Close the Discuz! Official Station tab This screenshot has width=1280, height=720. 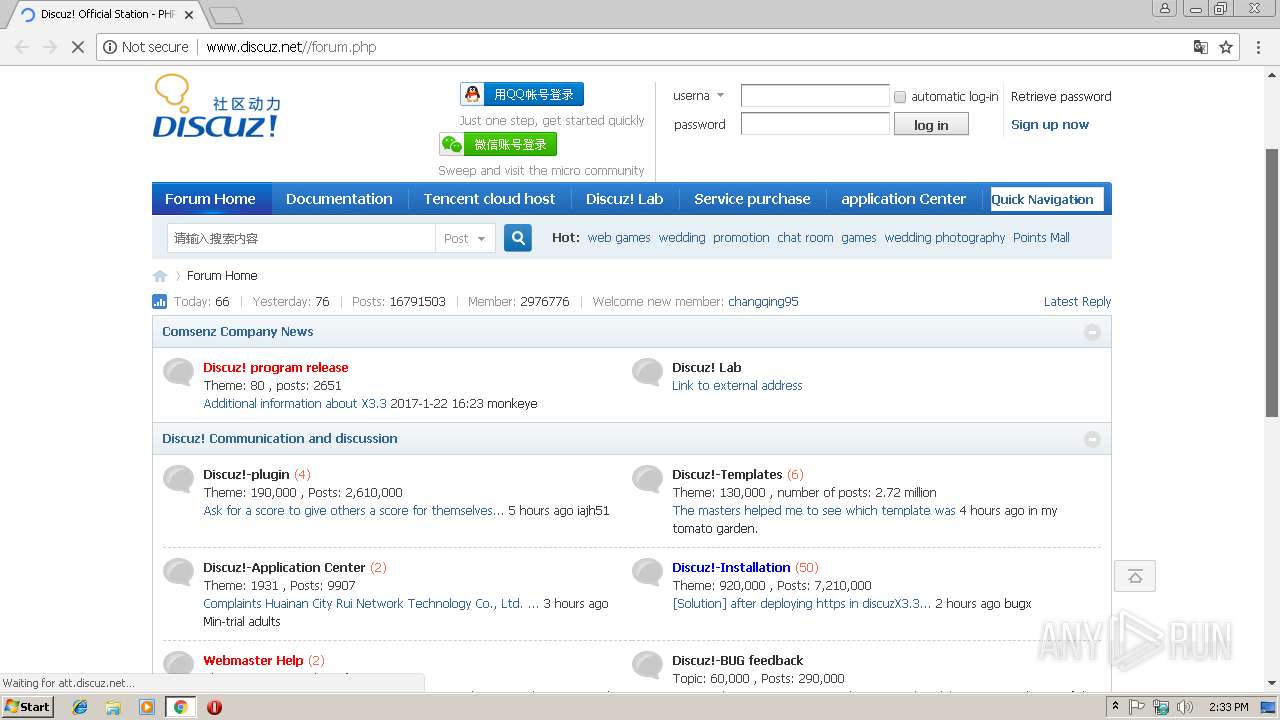189,15
